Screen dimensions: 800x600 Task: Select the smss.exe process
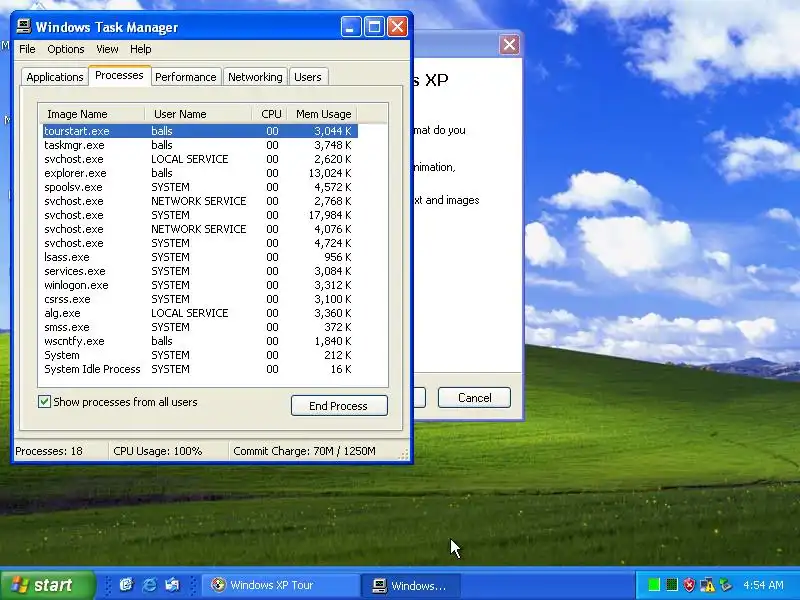(200, 327)
